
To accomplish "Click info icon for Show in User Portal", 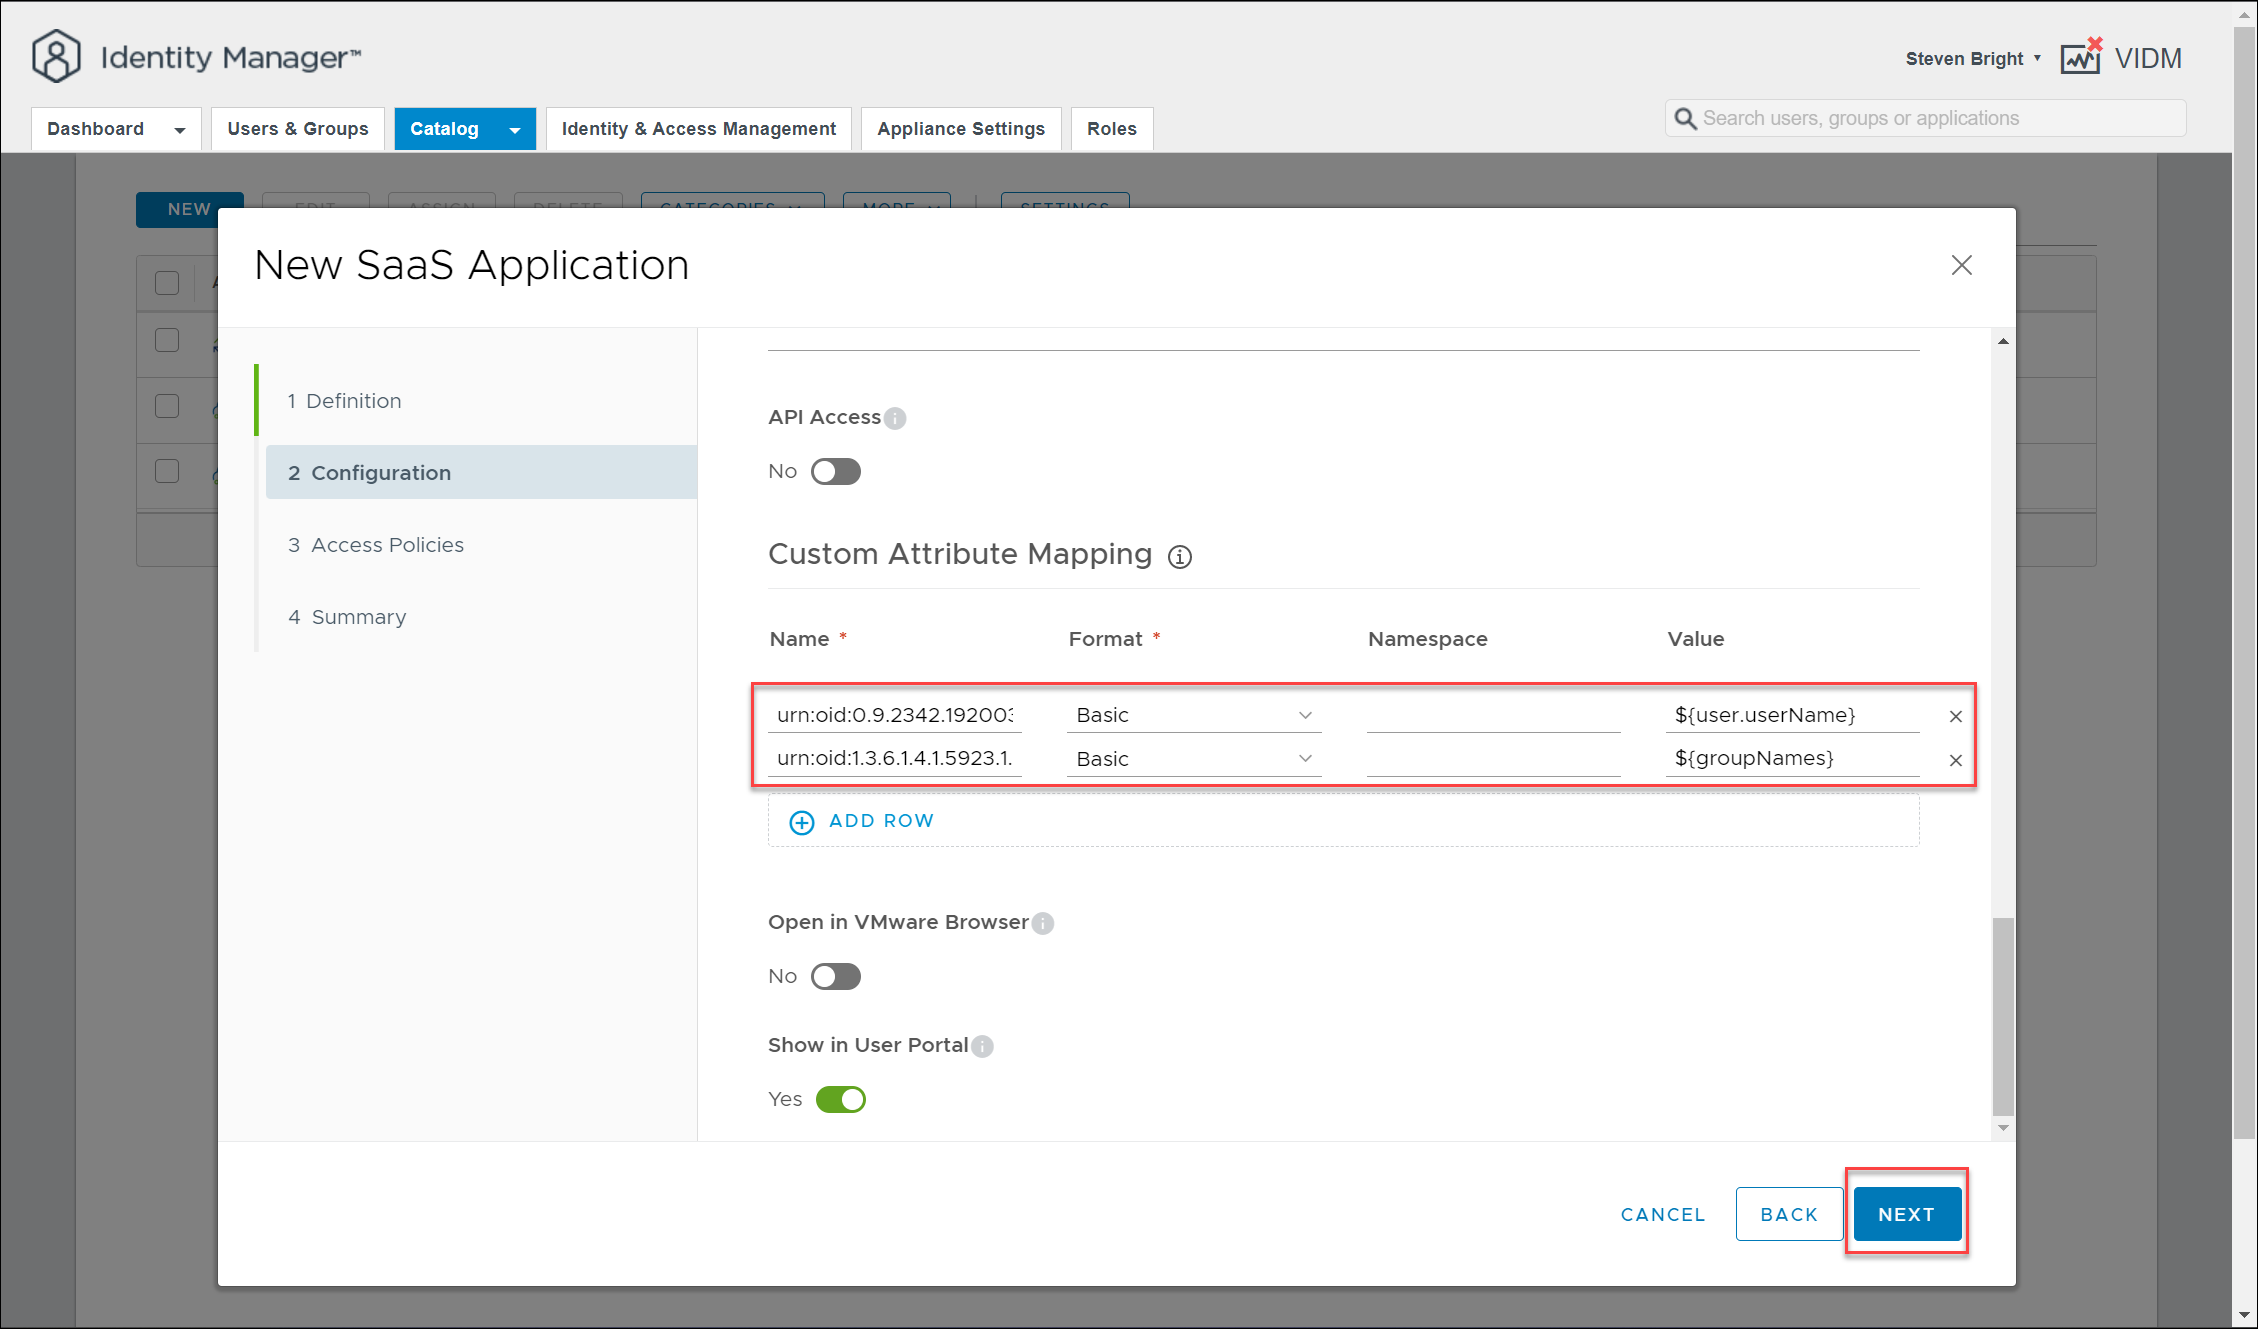I will [x=982, y=1046].
